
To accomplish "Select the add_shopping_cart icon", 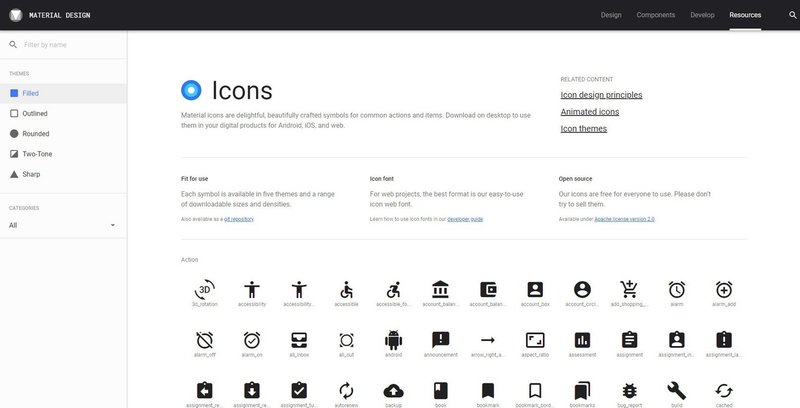I will [629, 290].
